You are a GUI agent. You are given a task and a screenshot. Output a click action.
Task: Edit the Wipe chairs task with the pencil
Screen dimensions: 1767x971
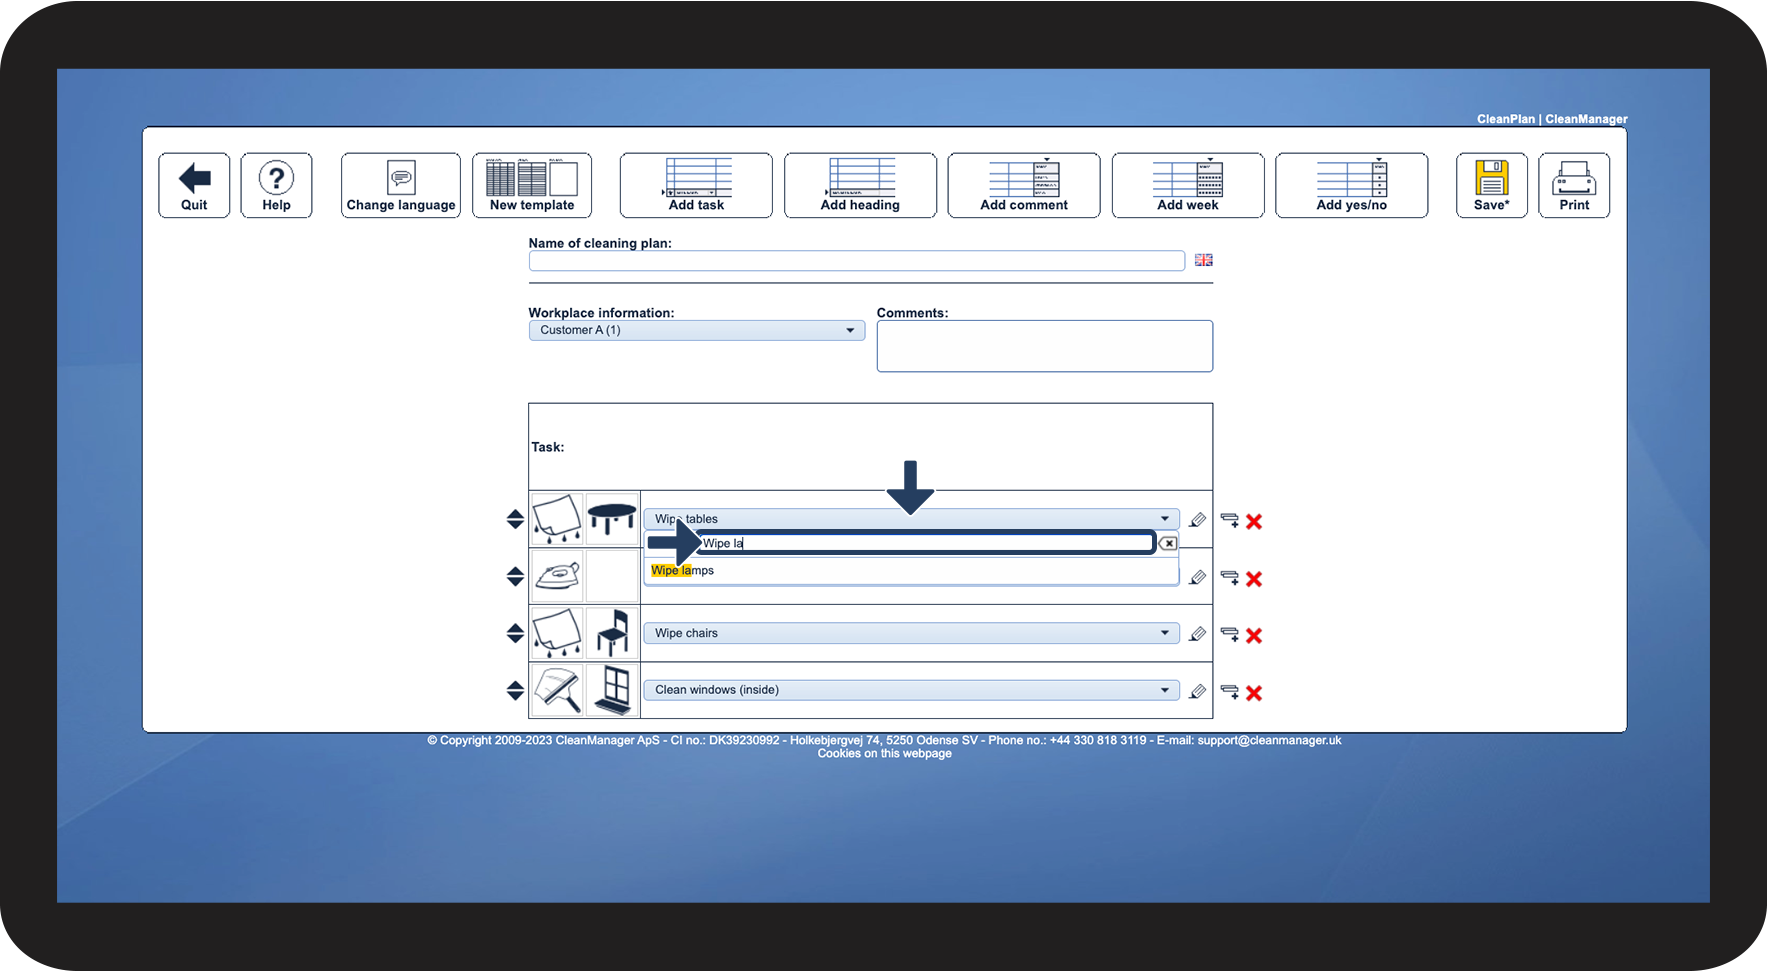click(1197, 634)
